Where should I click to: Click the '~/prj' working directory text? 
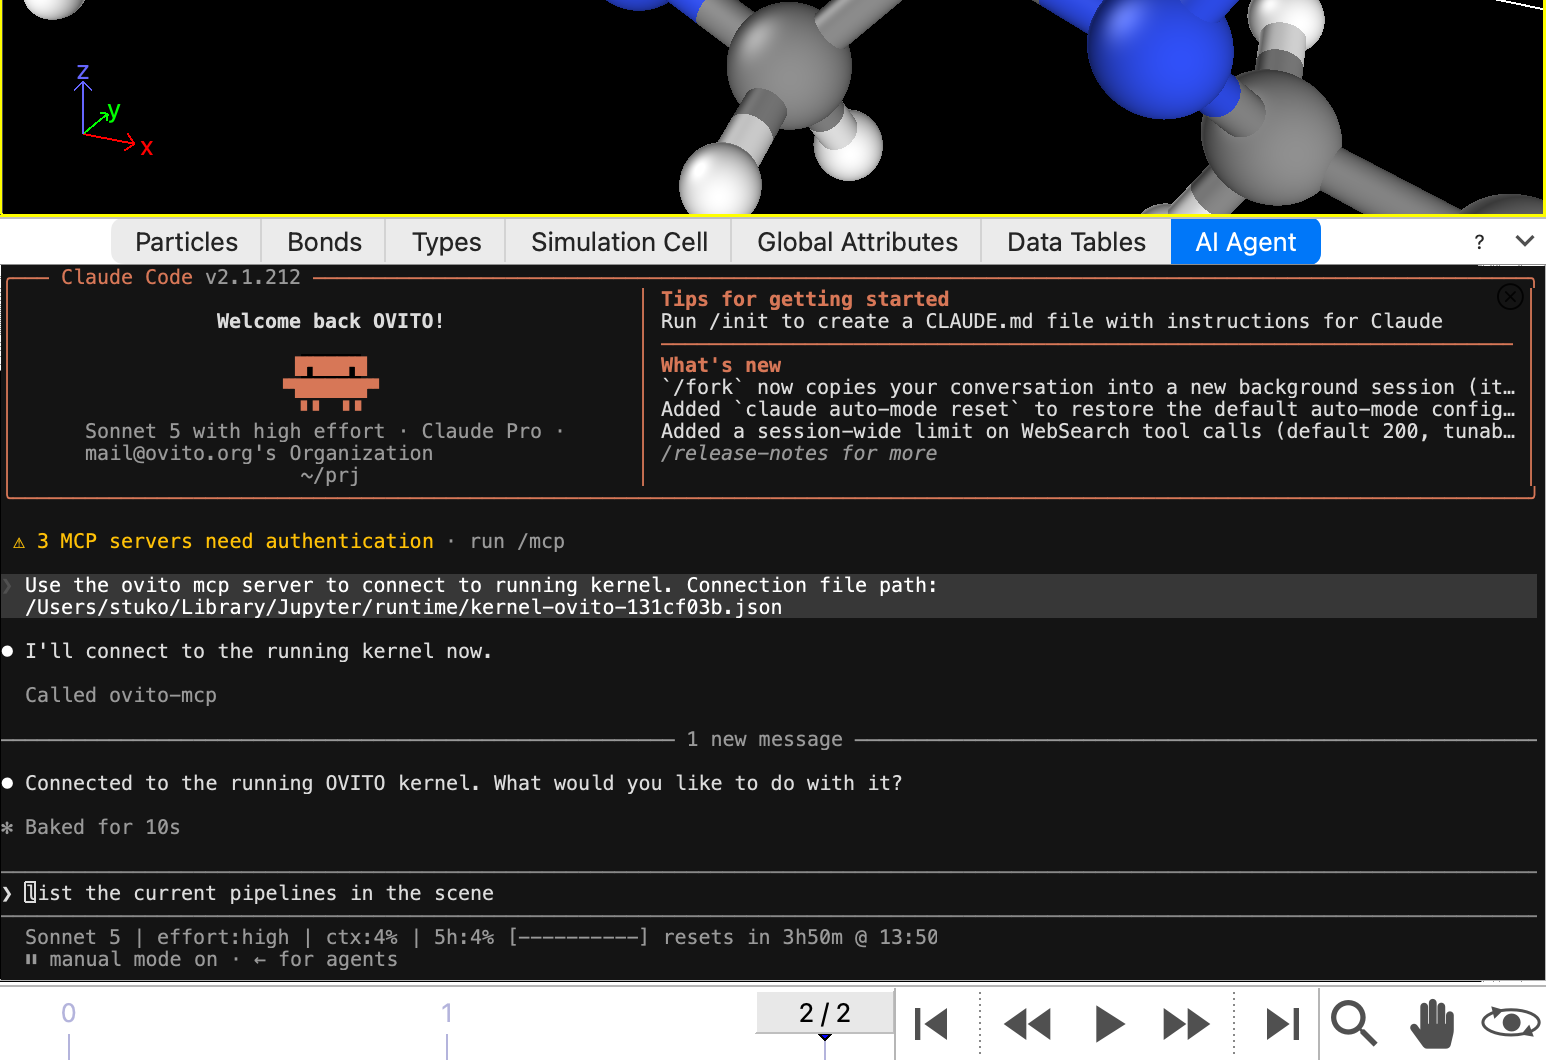pyautogui.click(x=330, y=475)
